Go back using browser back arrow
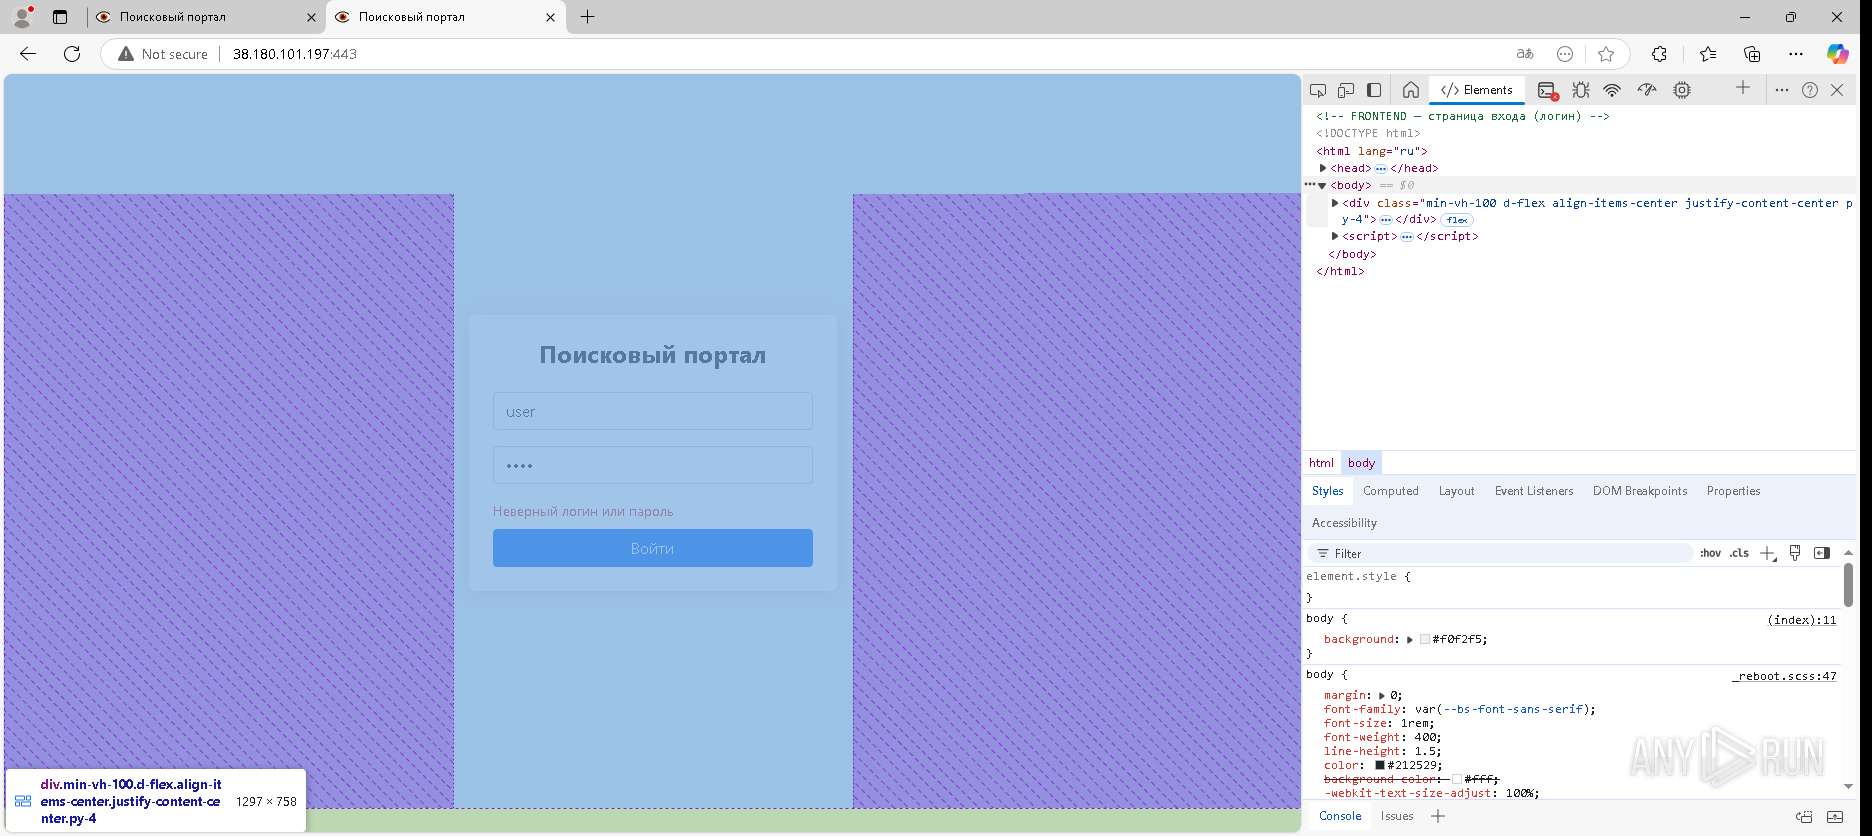1872x836 pixels. pyautogui.click(x=28, y=54)
